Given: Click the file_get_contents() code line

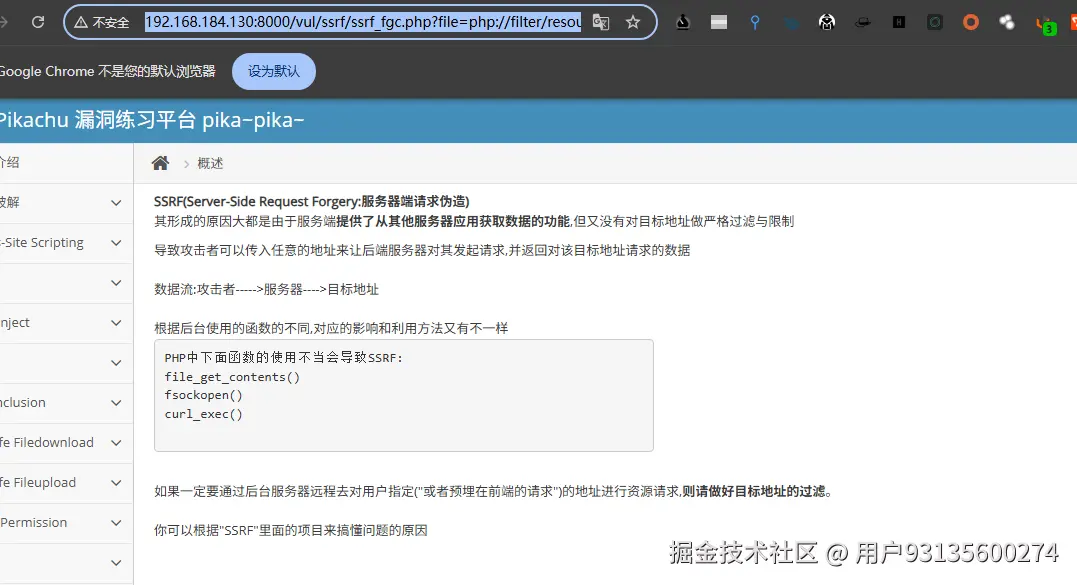Looking at the screenshot, I should [232, 377].
